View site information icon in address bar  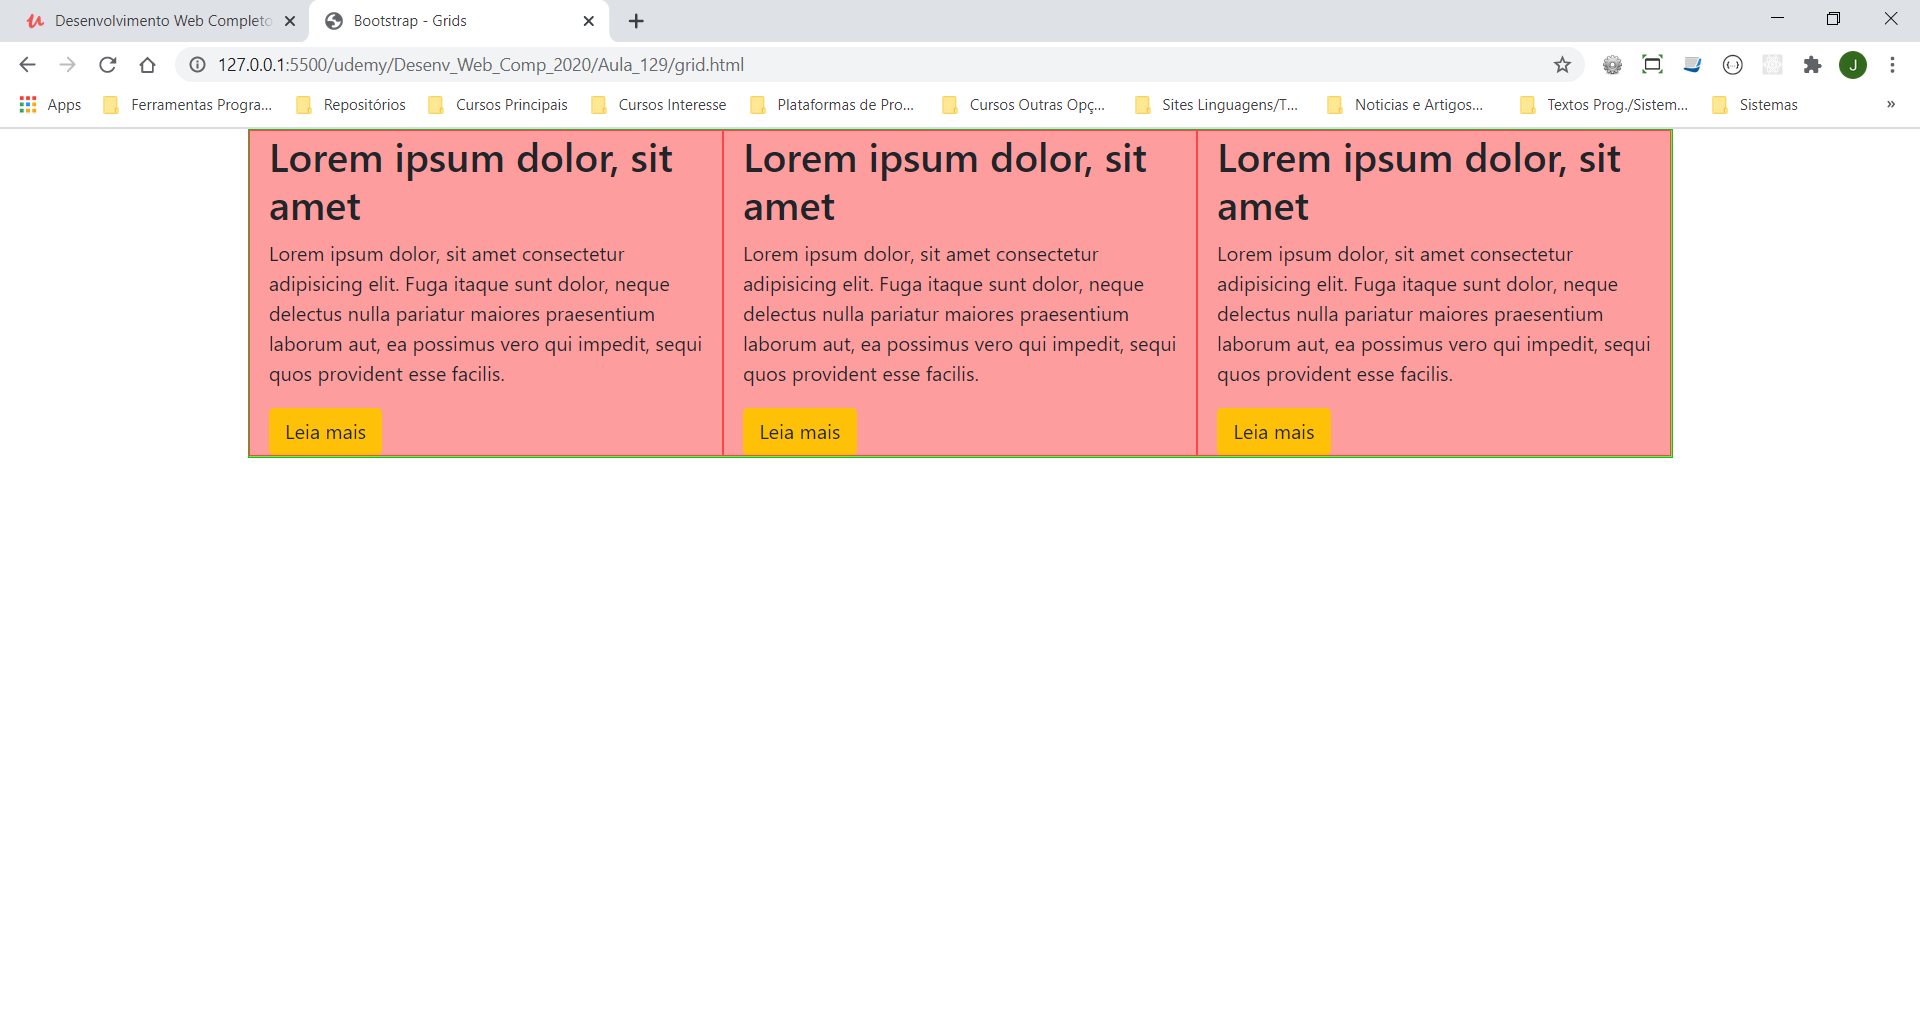click(198, 65)
